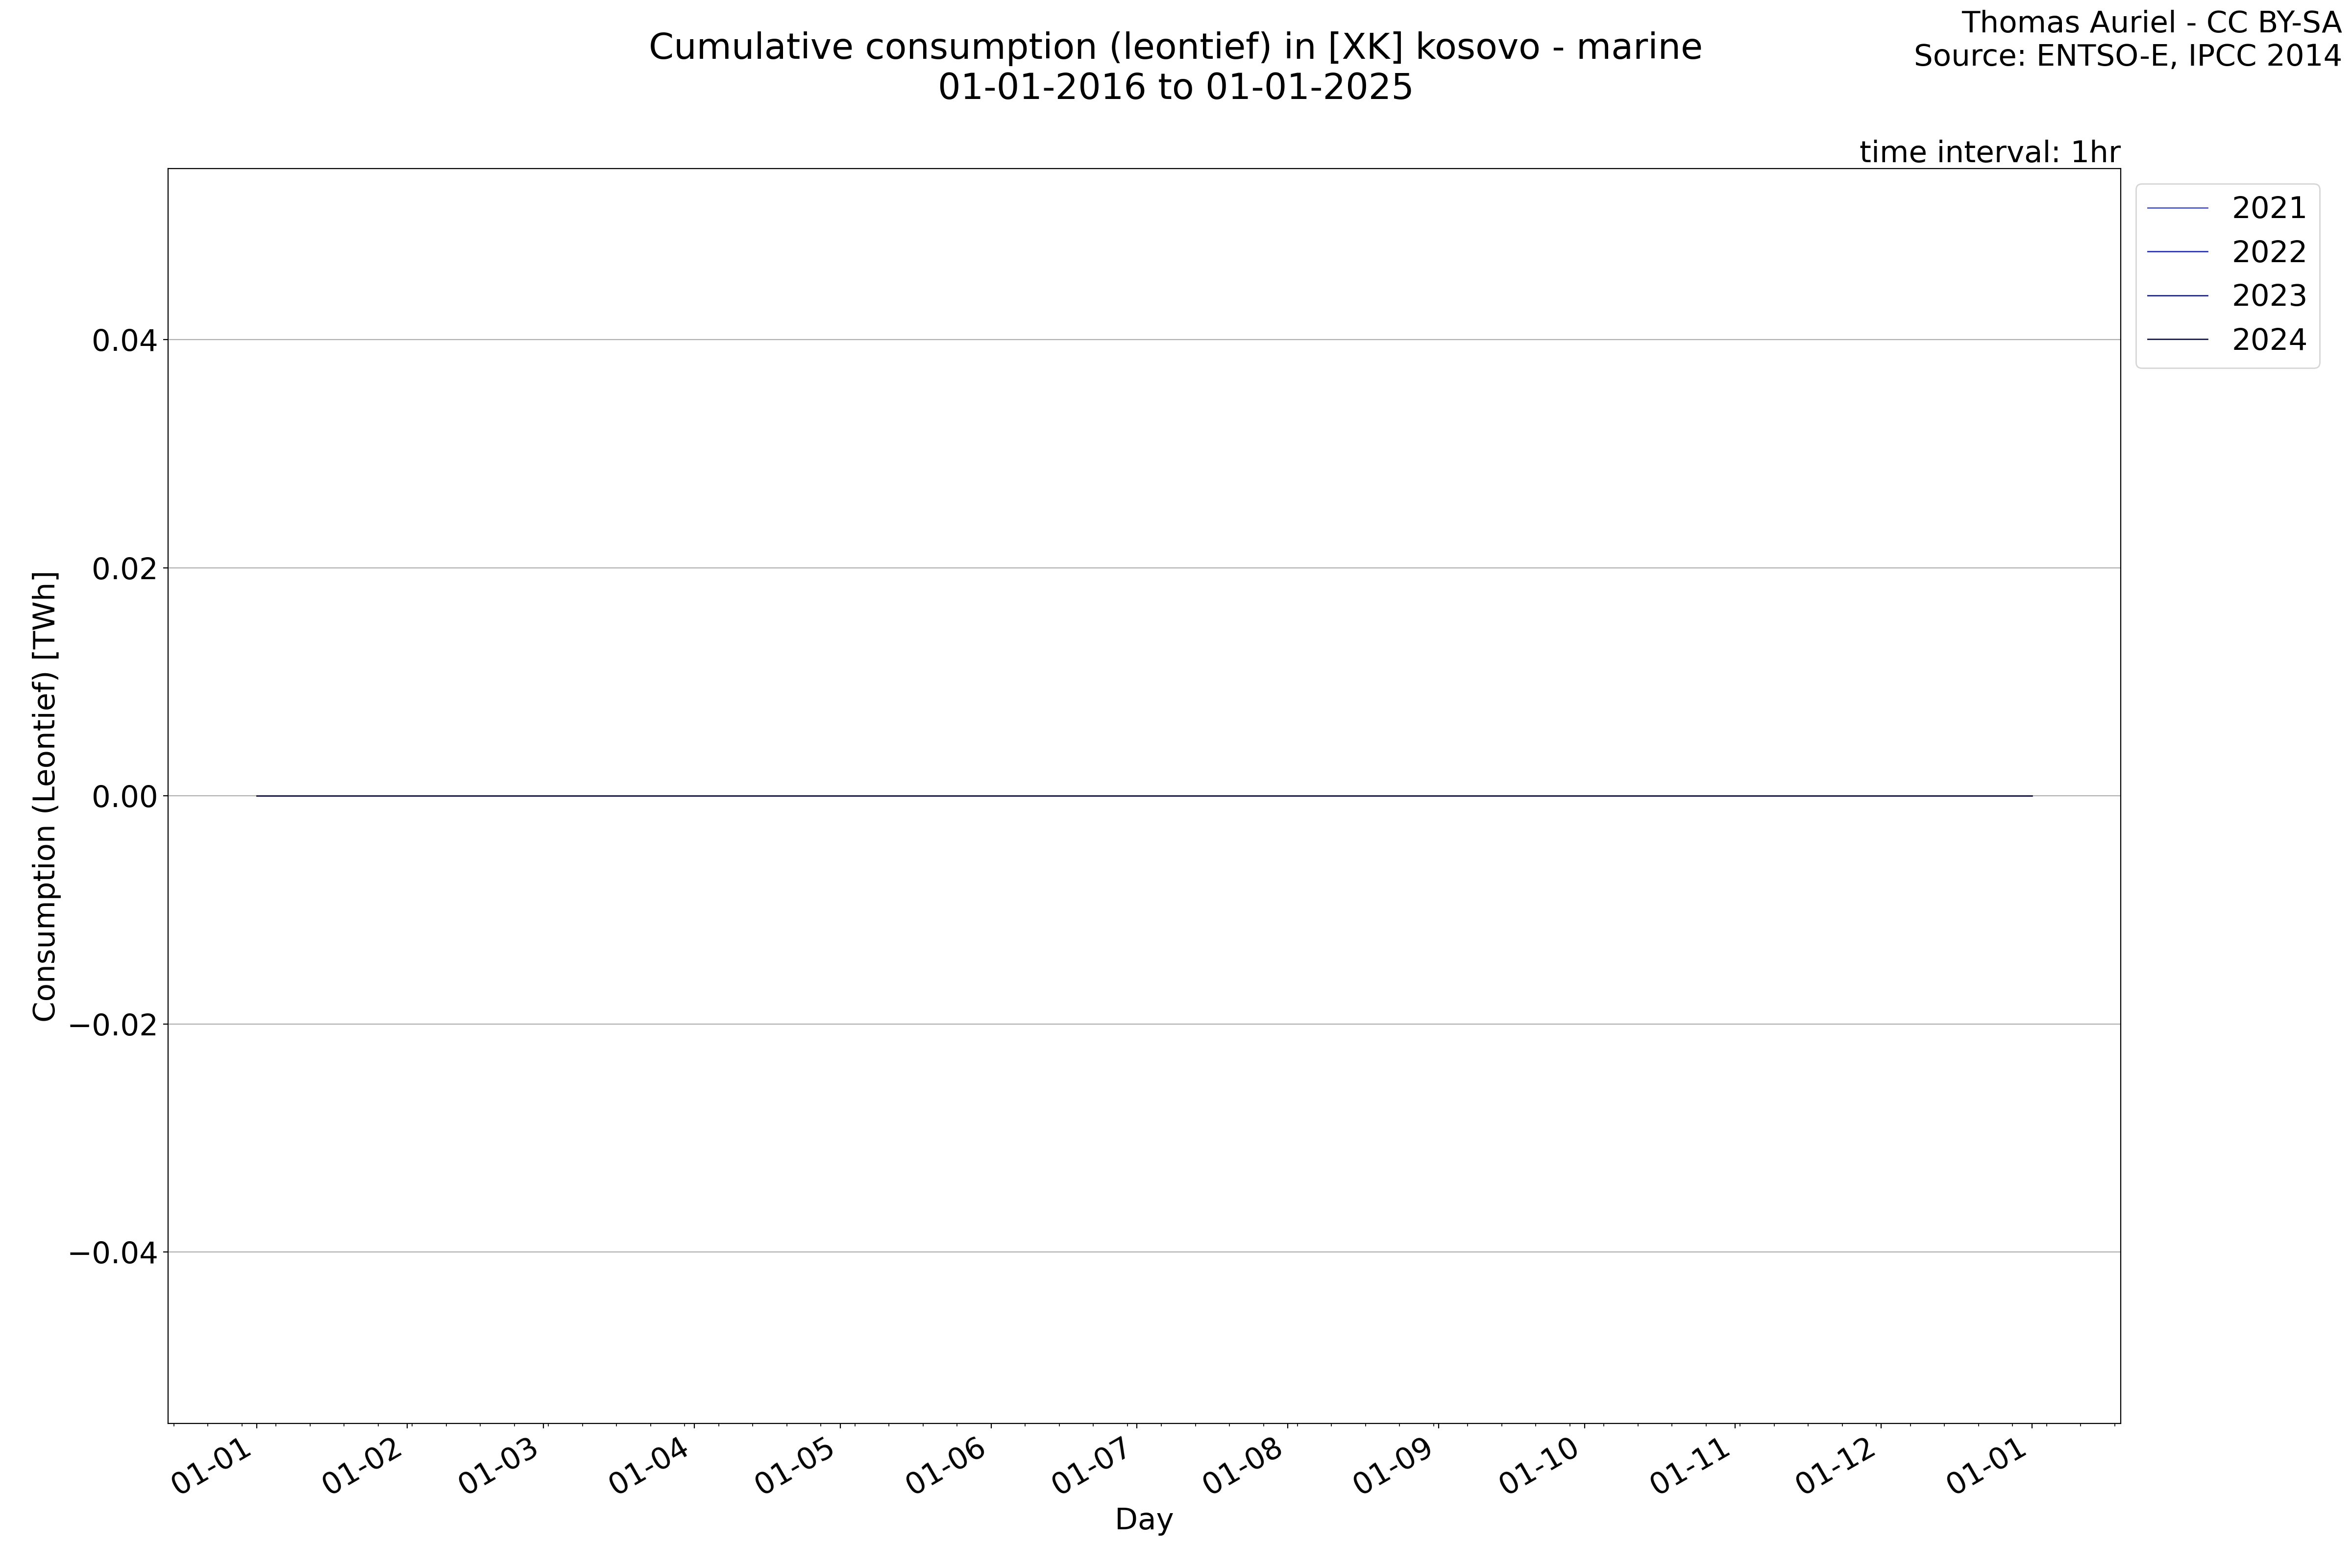Viewport: 2352px width, 1568px height.
Task: Click the chart title text
Action: coord(1175,47)
